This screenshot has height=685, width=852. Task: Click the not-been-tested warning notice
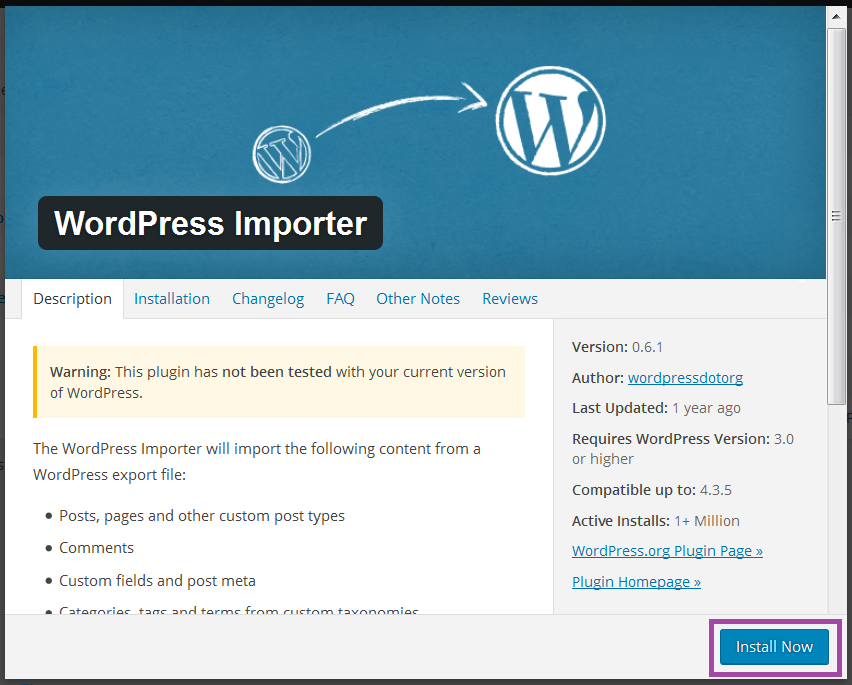279,382
